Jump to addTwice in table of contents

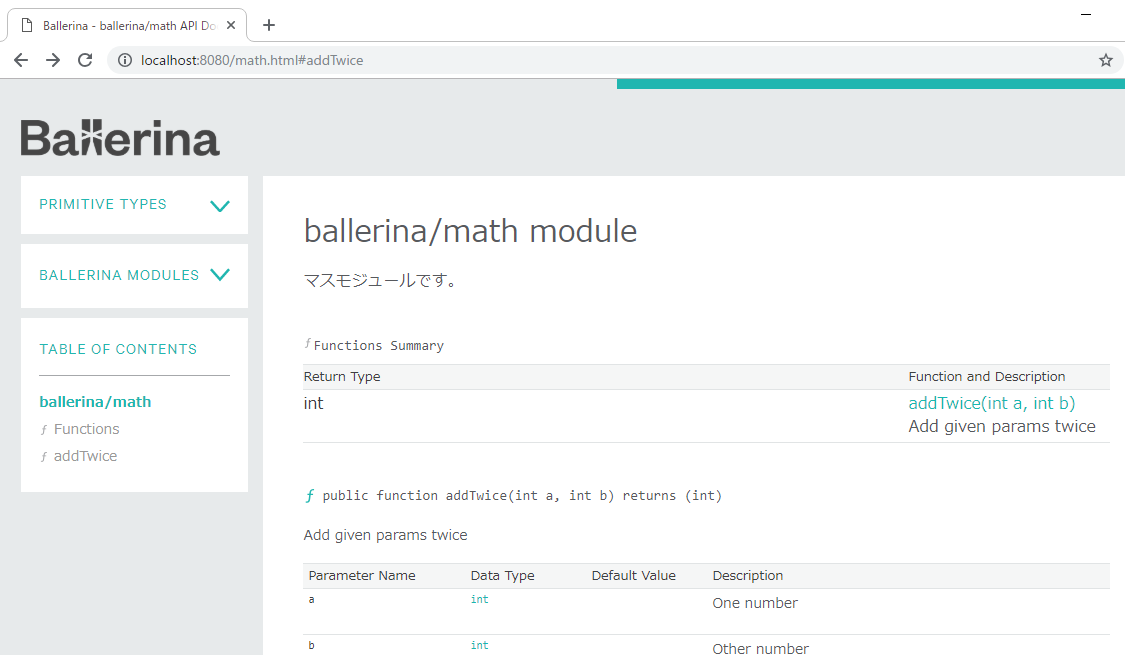tap(85, 456)
